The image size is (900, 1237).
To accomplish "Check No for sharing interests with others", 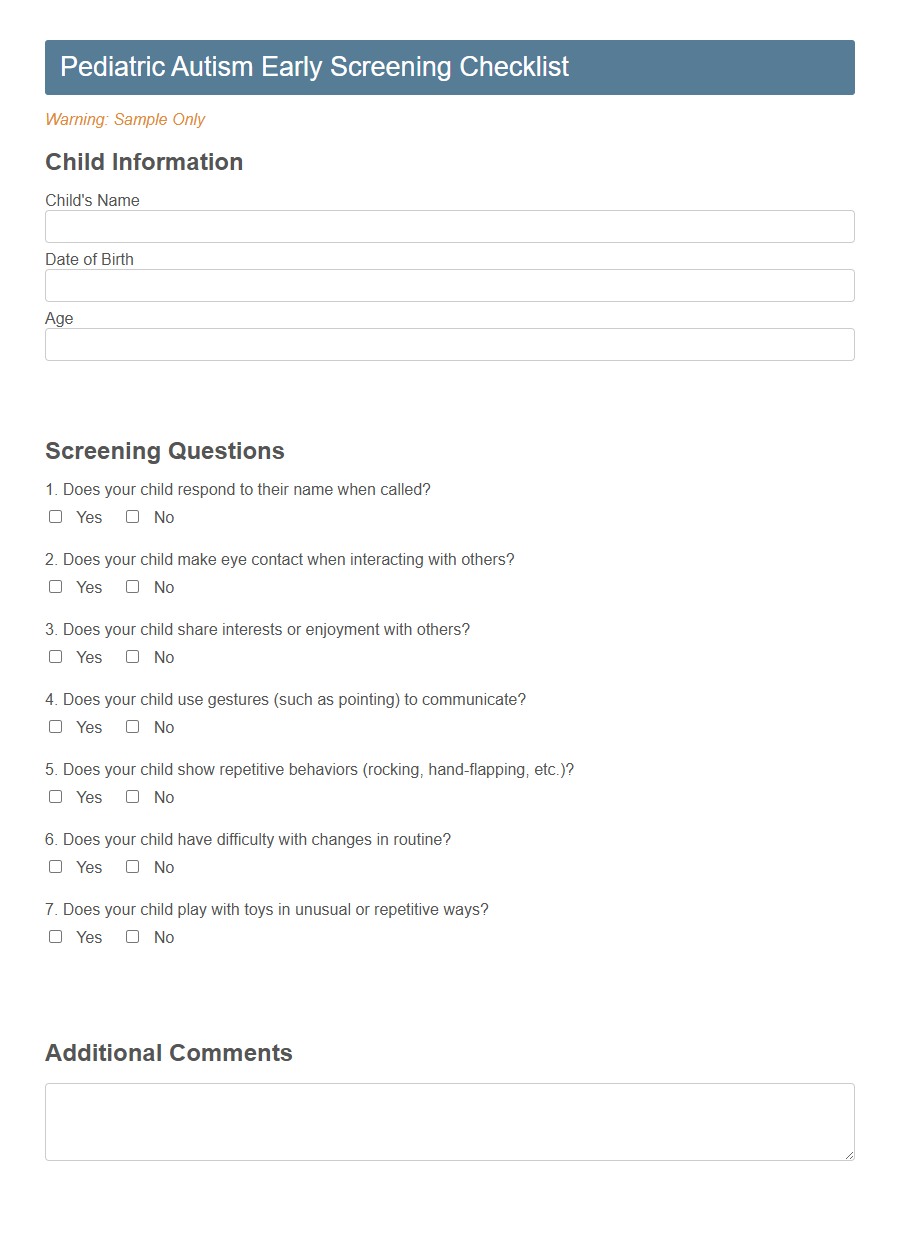I will 132,656.
